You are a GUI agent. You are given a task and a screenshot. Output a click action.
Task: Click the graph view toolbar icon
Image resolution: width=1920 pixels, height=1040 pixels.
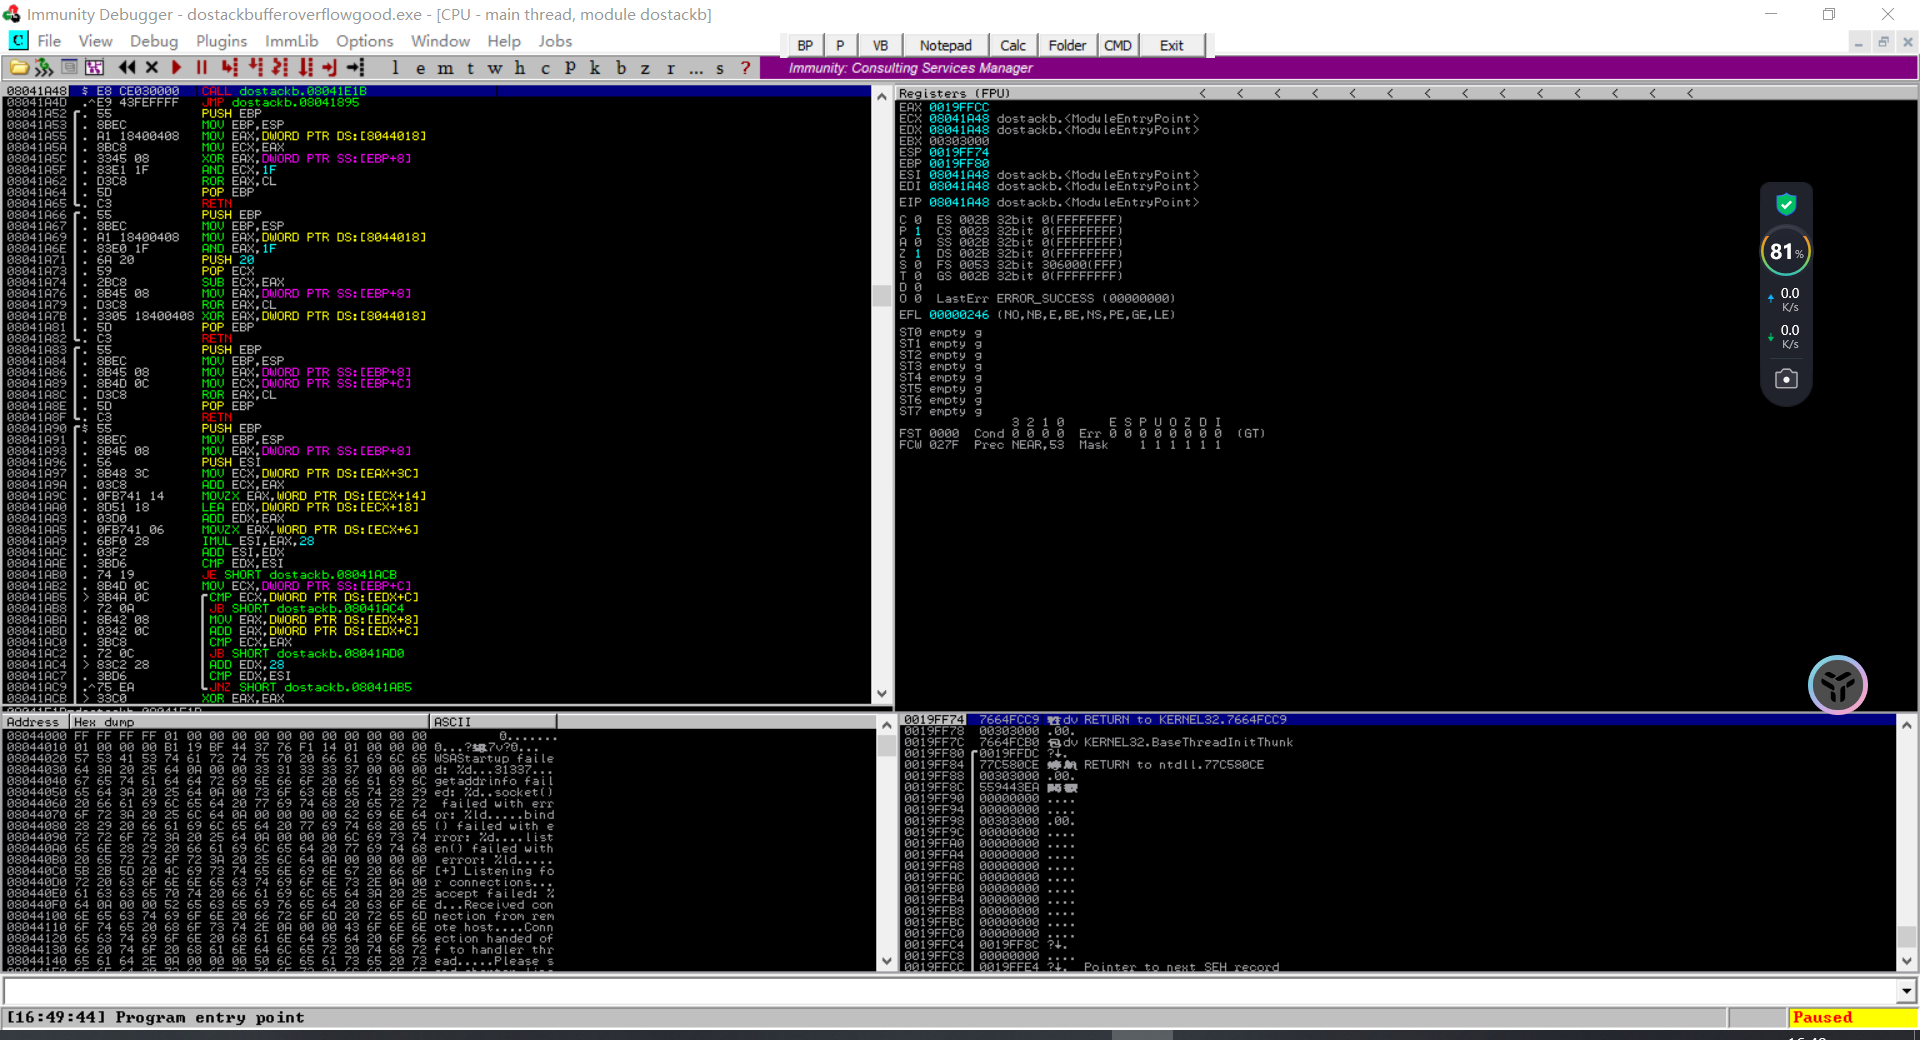pyautogui.click(x=94, y=67)
